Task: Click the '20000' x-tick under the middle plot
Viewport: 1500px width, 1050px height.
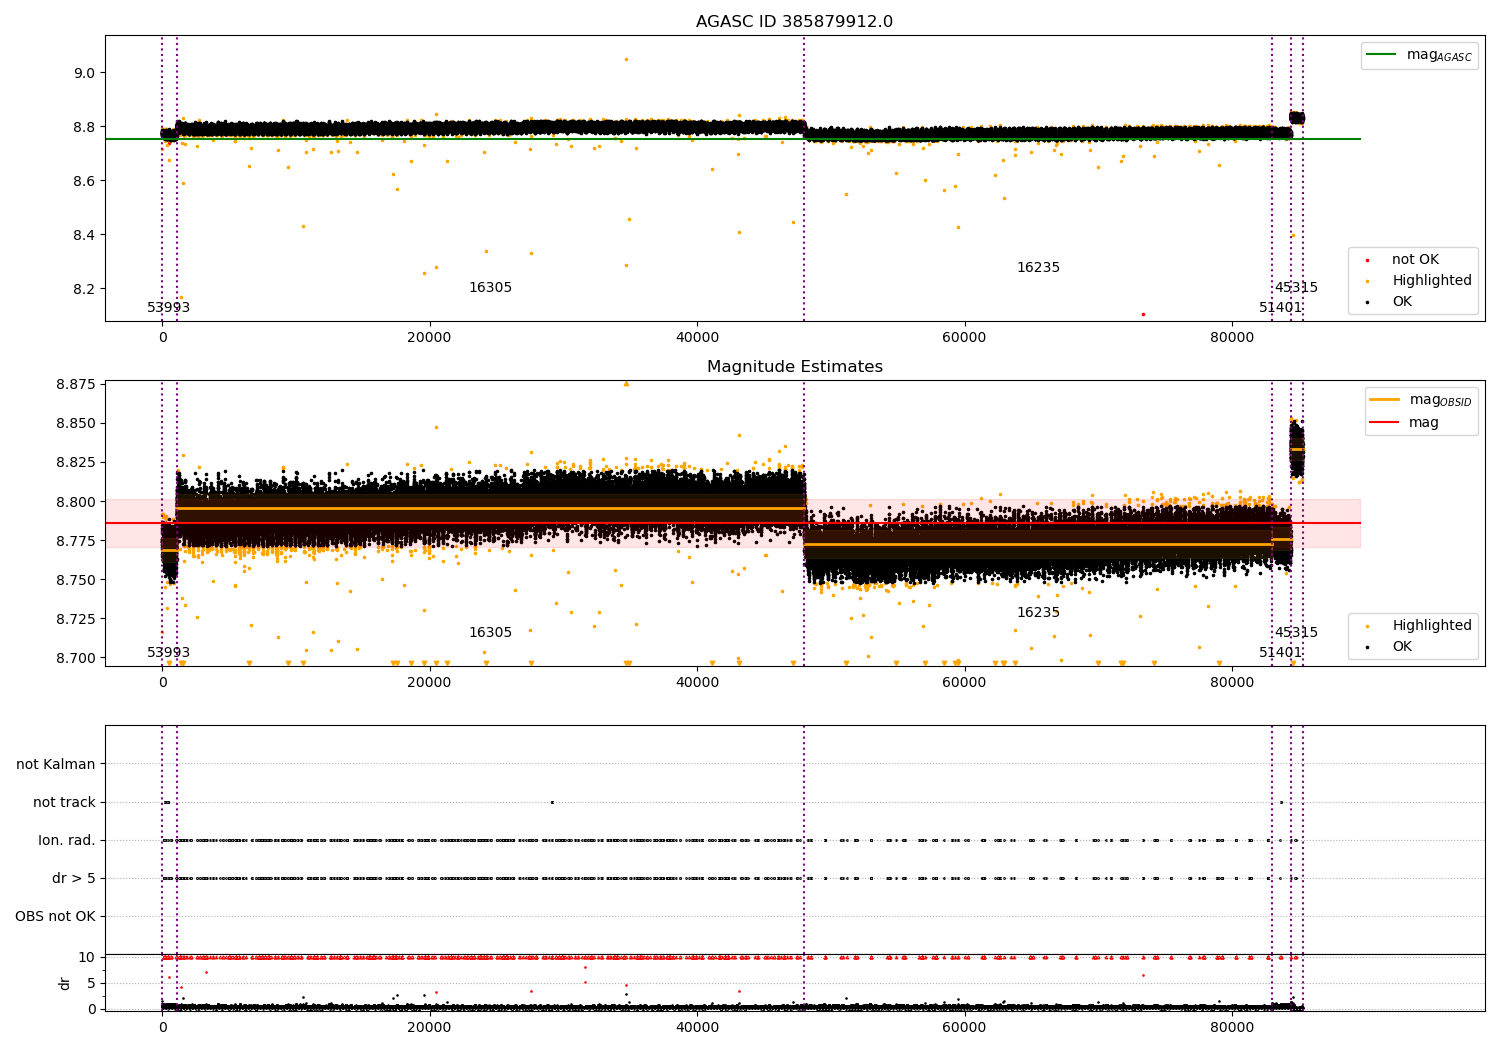Action: tap(430, 683)
